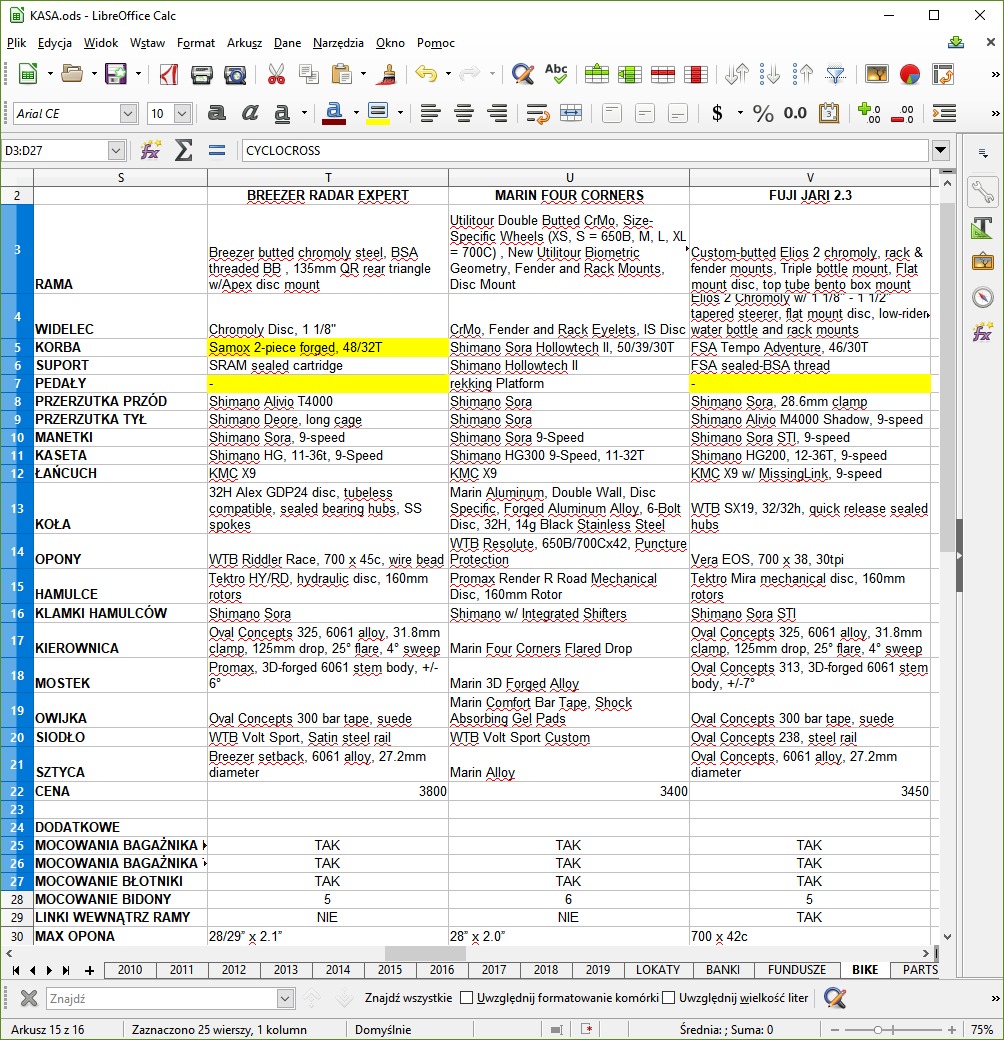Click into the Znajdź search field
This screenshot has width=1004, height=1040.
(x=162, y=998)
